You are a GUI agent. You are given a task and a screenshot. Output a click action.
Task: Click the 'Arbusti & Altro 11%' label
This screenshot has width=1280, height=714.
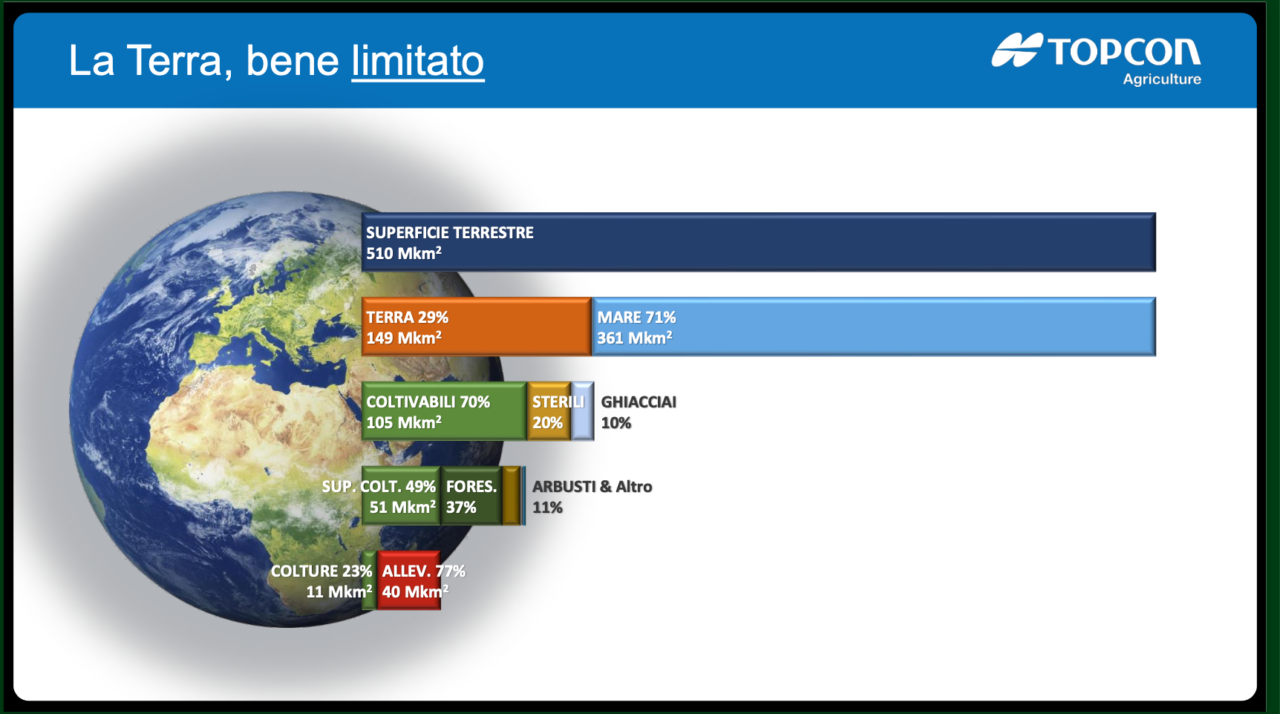click(x=592, y=497)
